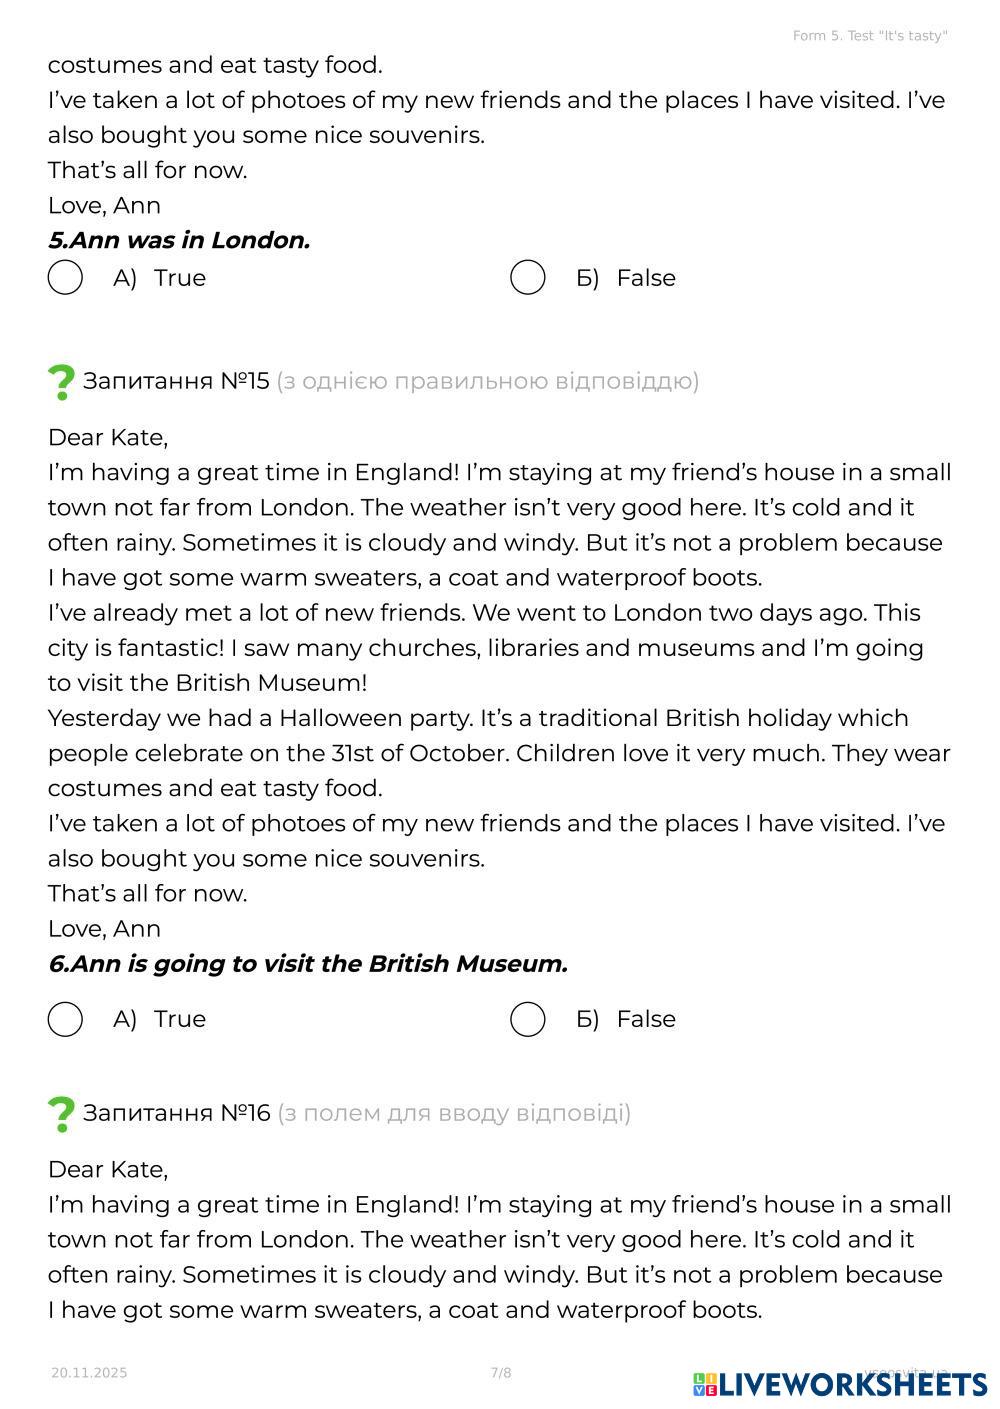Image resolution: width=1000 pixels, height=1409 pixels.
Task: Choose the True radio button for the British Museum statement
Action: [x=65, y=1019]
